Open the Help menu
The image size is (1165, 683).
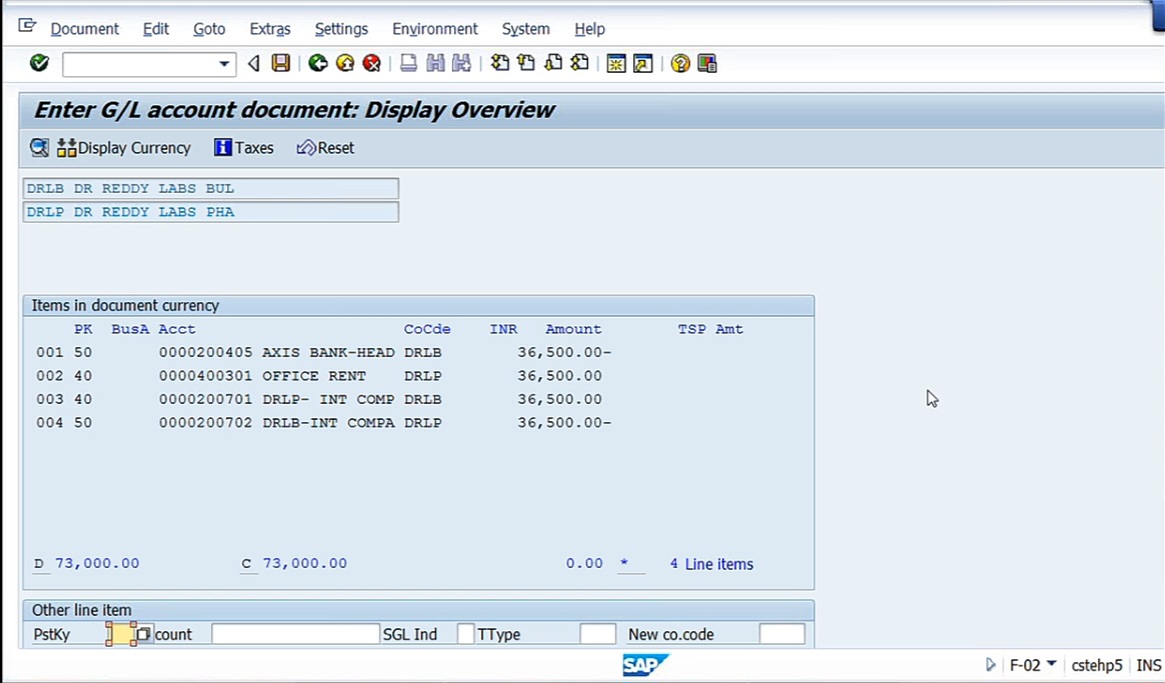[589, 29]
